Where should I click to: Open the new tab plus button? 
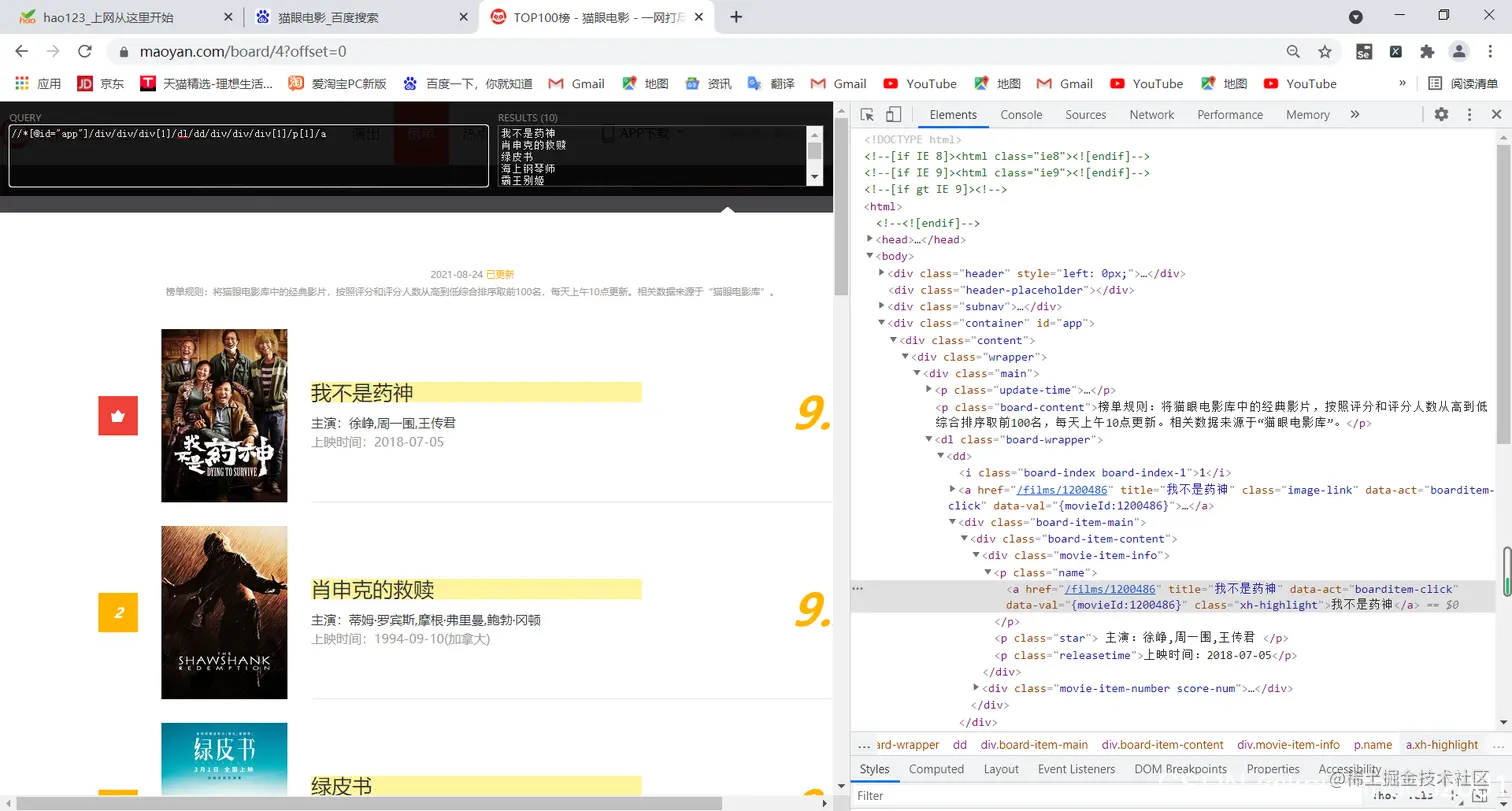736,17
